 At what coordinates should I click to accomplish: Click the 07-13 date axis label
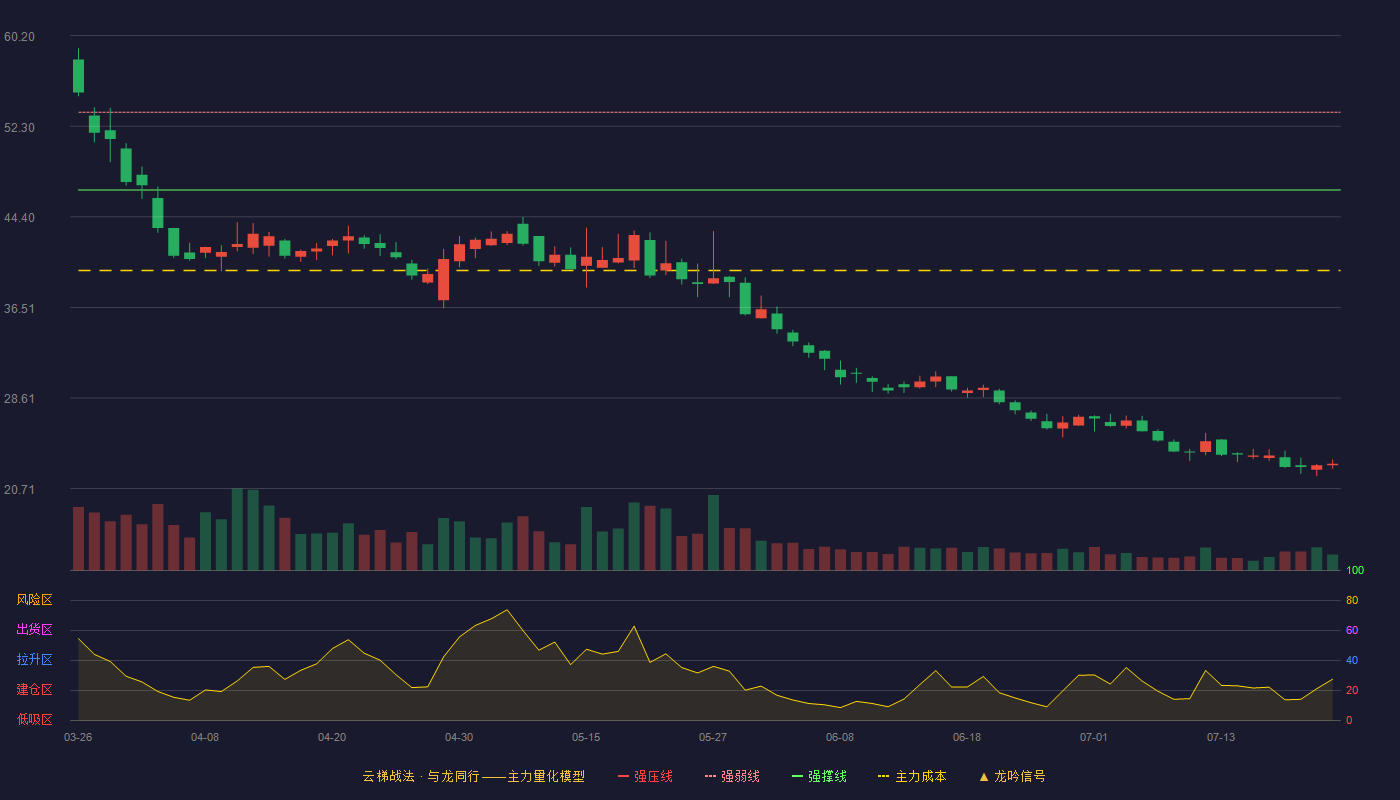(1221, 737)
